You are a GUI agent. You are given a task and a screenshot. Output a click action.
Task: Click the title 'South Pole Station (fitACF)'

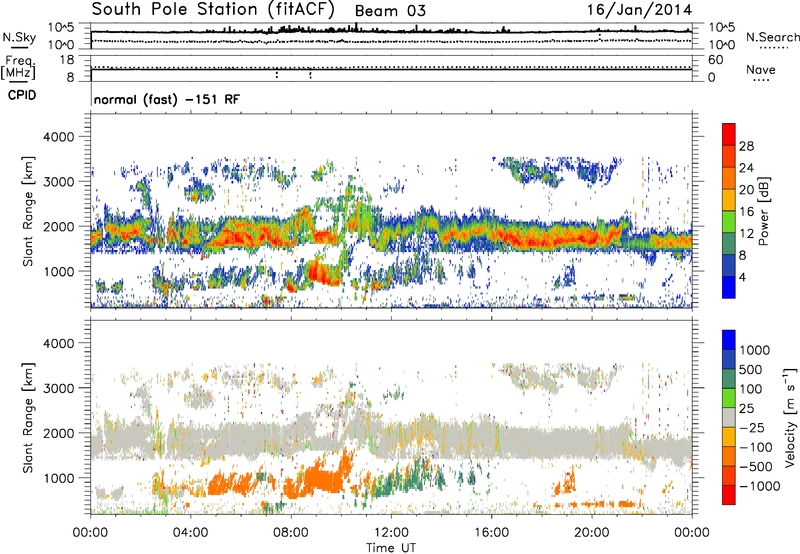(213, 9)
